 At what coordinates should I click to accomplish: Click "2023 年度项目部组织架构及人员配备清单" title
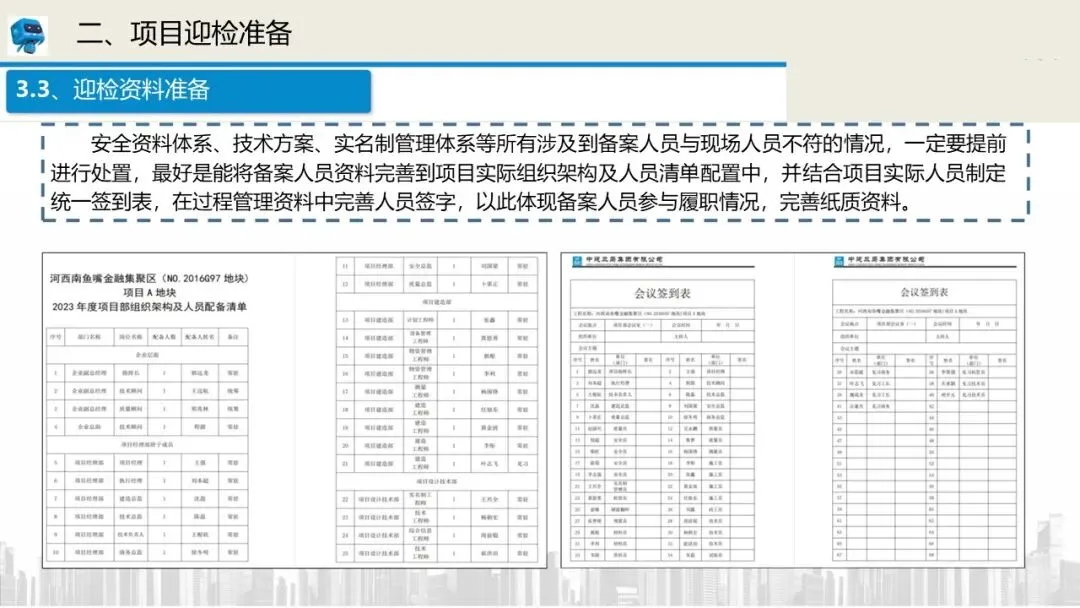(149, 307)
